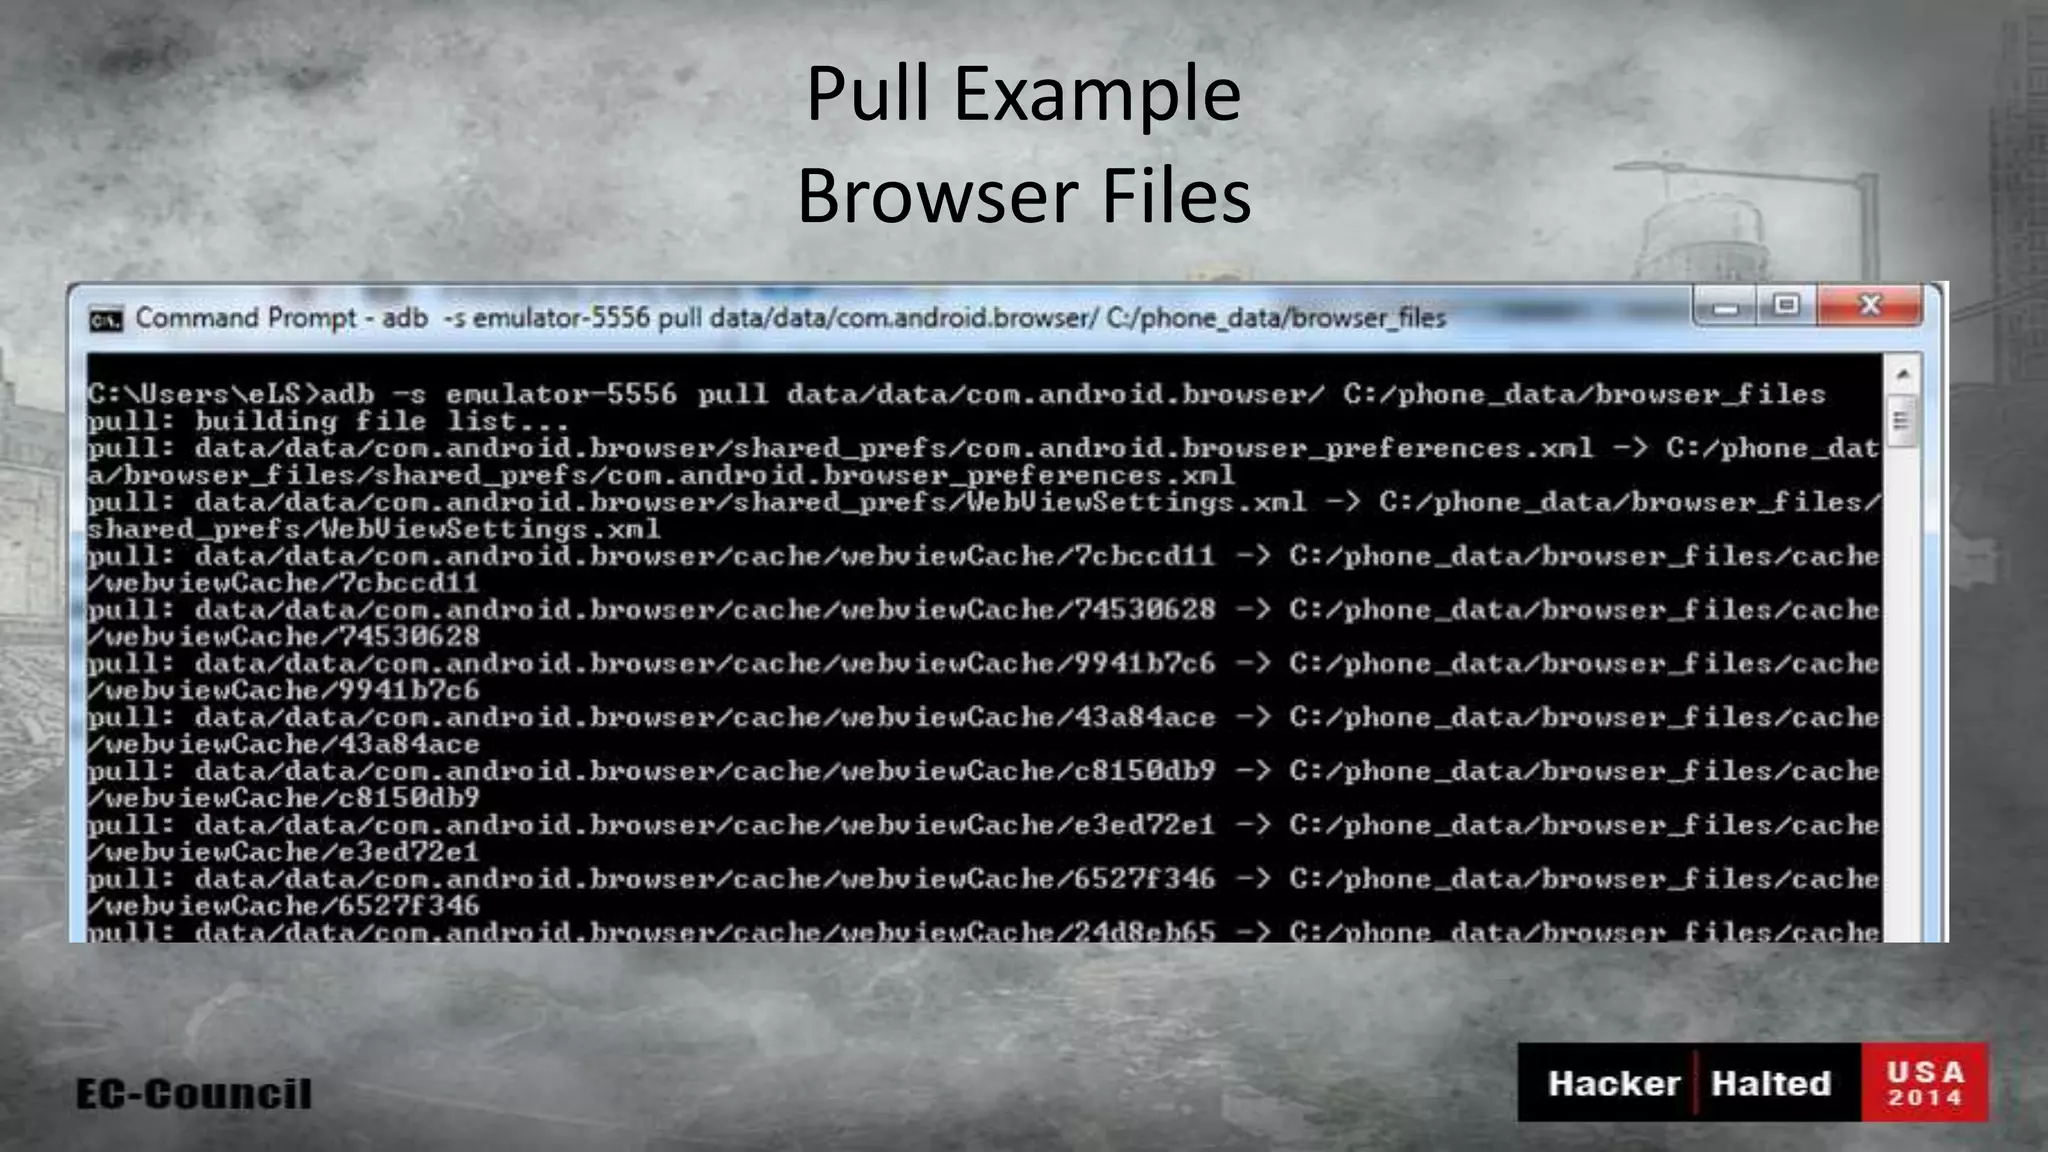Minimize the Command Prompt window
Image resolution: width=2048 pixels, height=1152 pixels.
1725,306
